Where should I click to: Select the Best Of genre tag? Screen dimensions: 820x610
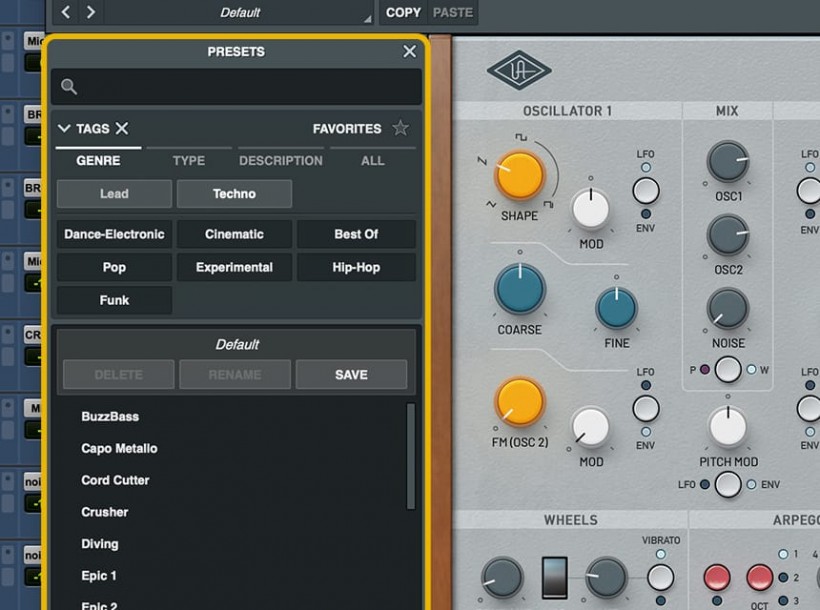[x=356, y=234]
